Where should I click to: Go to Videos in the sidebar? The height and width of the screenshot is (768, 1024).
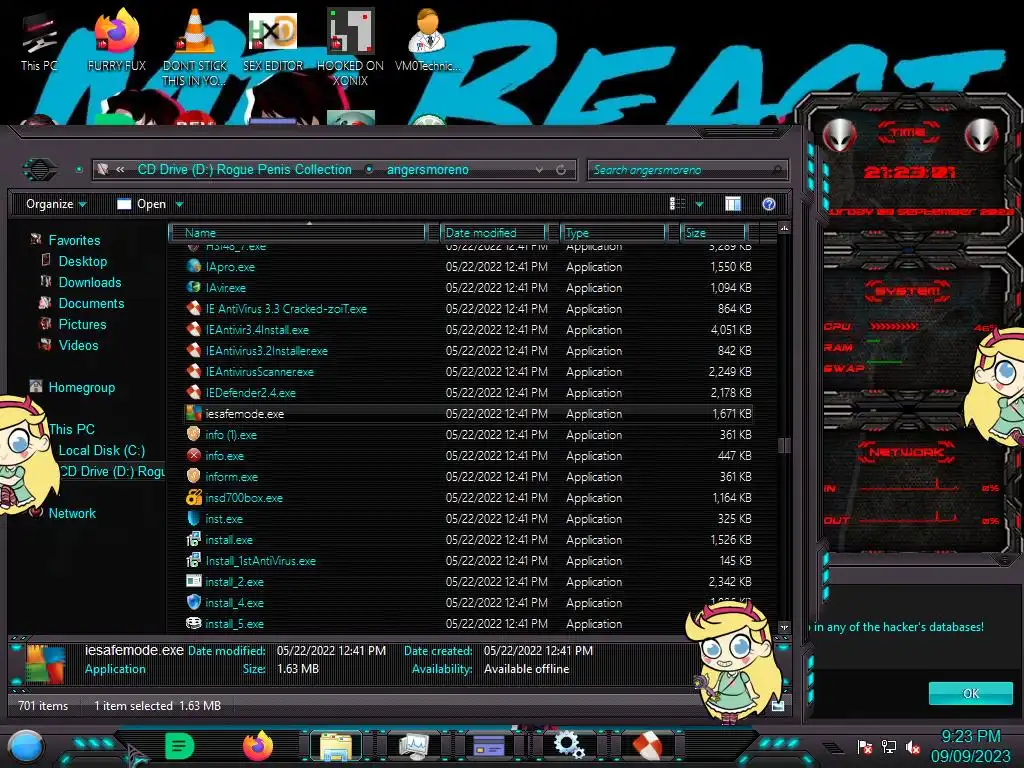coord(78,345)
